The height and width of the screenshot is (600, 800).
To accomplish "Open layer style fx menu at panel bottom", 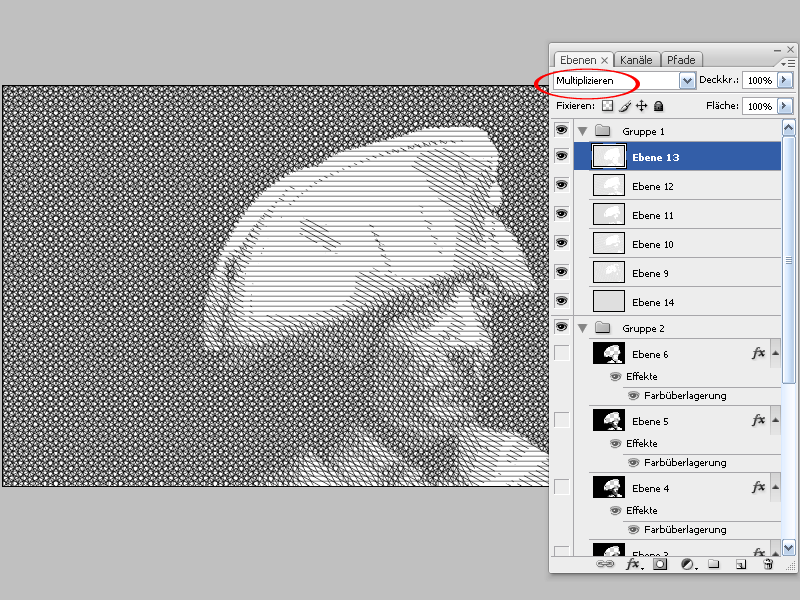I will 634,564.
